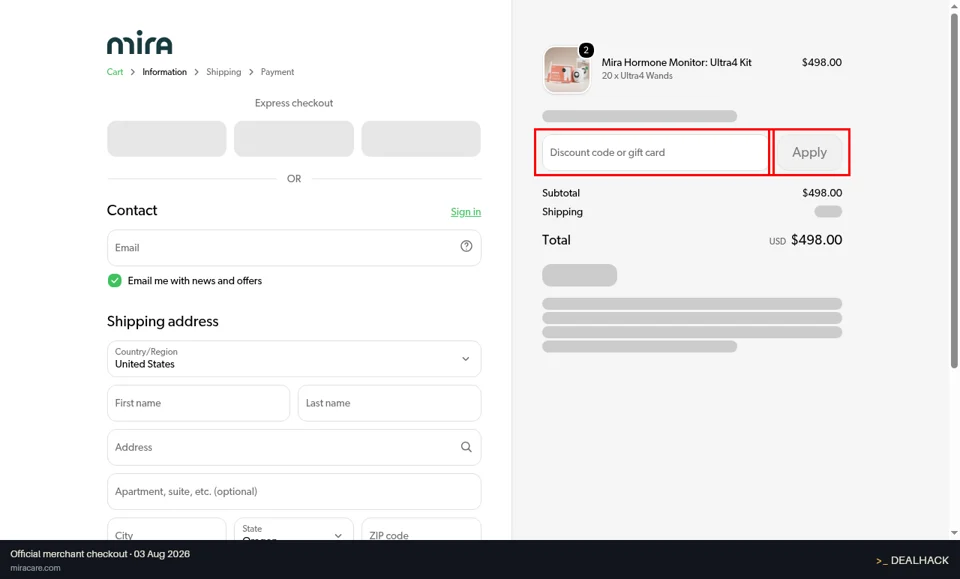The image size is (960, 579).
Task: Focus the City field
Action: point(167,530)
